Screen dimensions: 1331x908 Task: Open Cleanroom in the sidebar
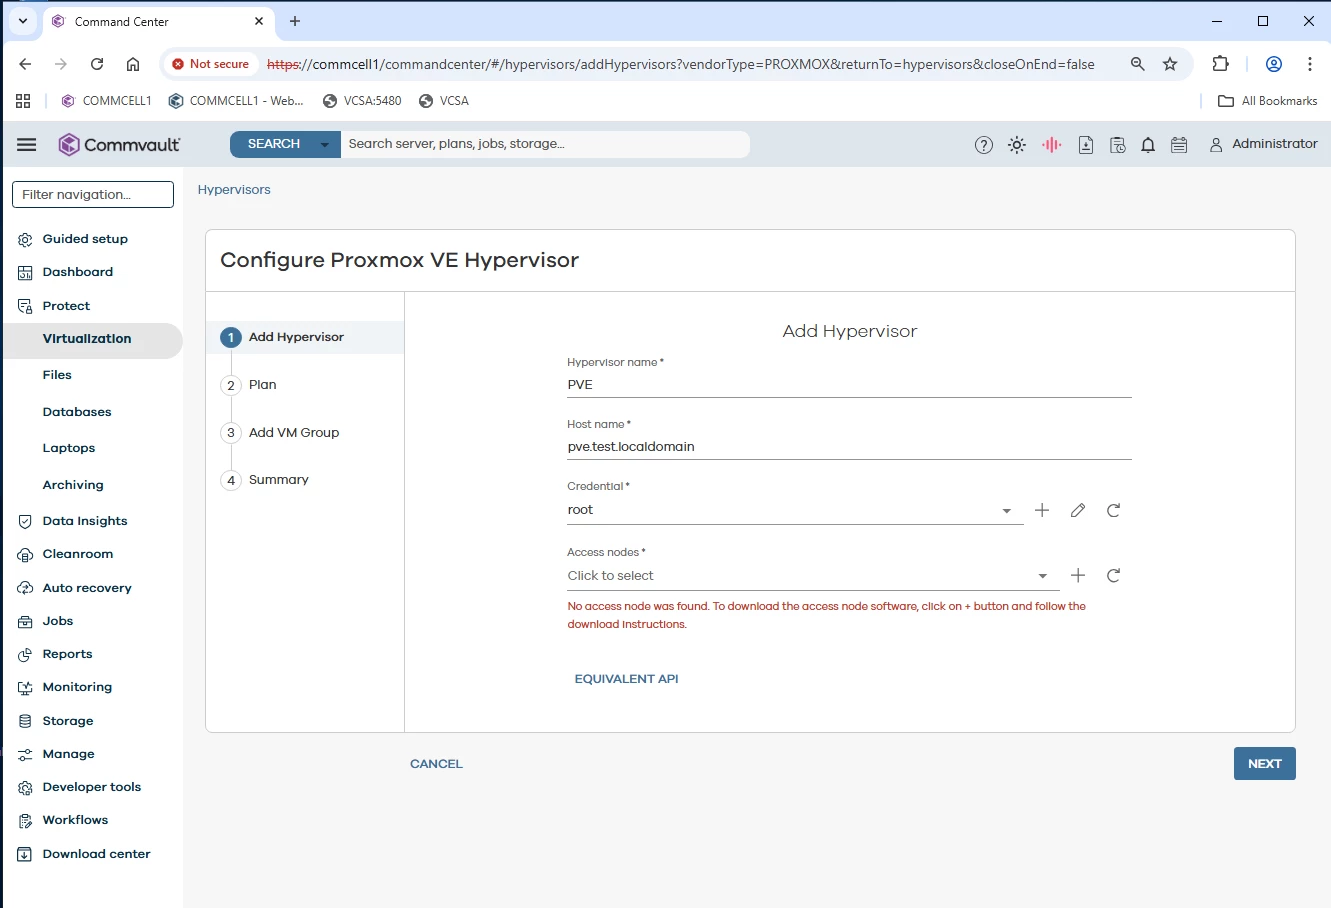[78, 554]
